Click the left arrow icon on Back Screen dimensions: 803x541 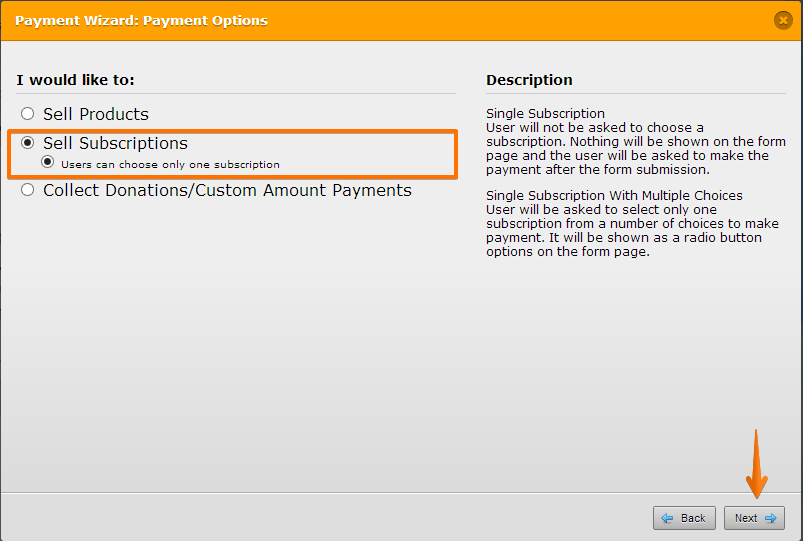[x=668, y=518]
